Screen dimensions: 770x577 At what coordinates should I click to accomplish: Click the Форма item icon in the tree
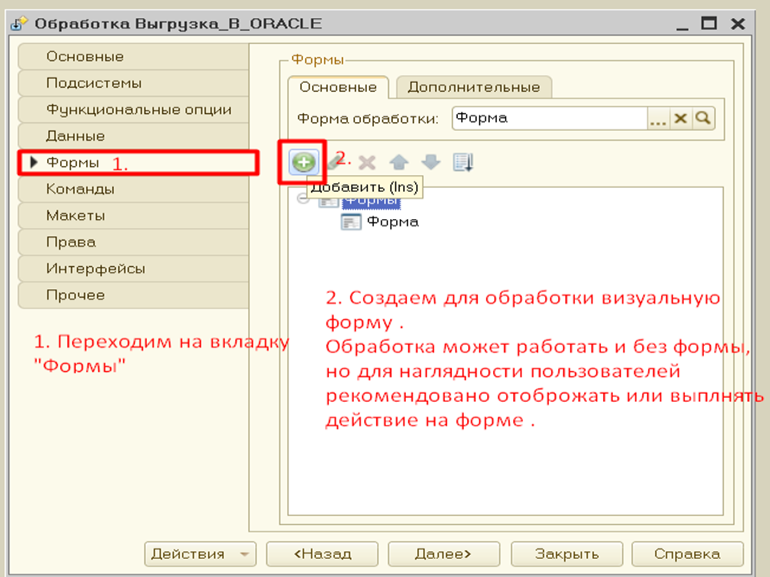(x=351, y=222)
